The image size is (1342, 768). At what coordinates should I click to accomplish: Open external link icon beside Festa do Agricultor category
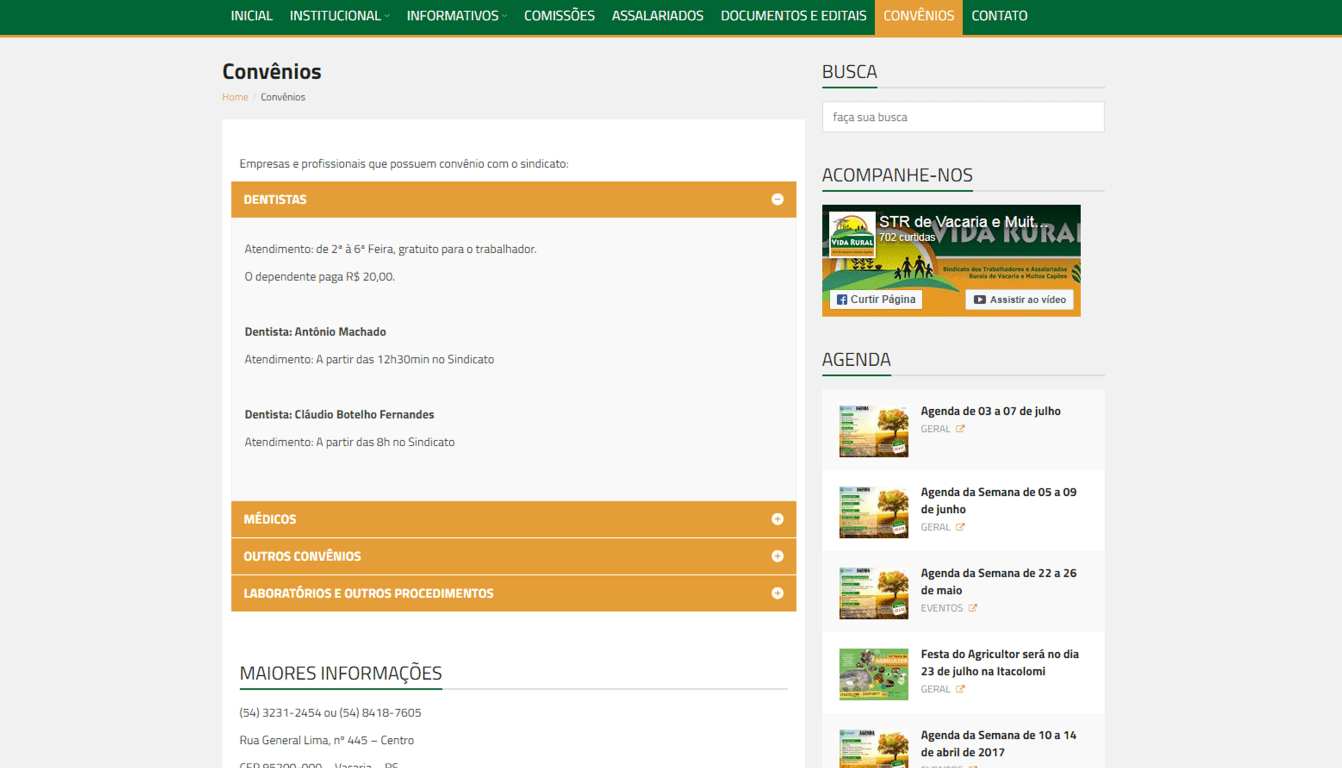(960, 689)
